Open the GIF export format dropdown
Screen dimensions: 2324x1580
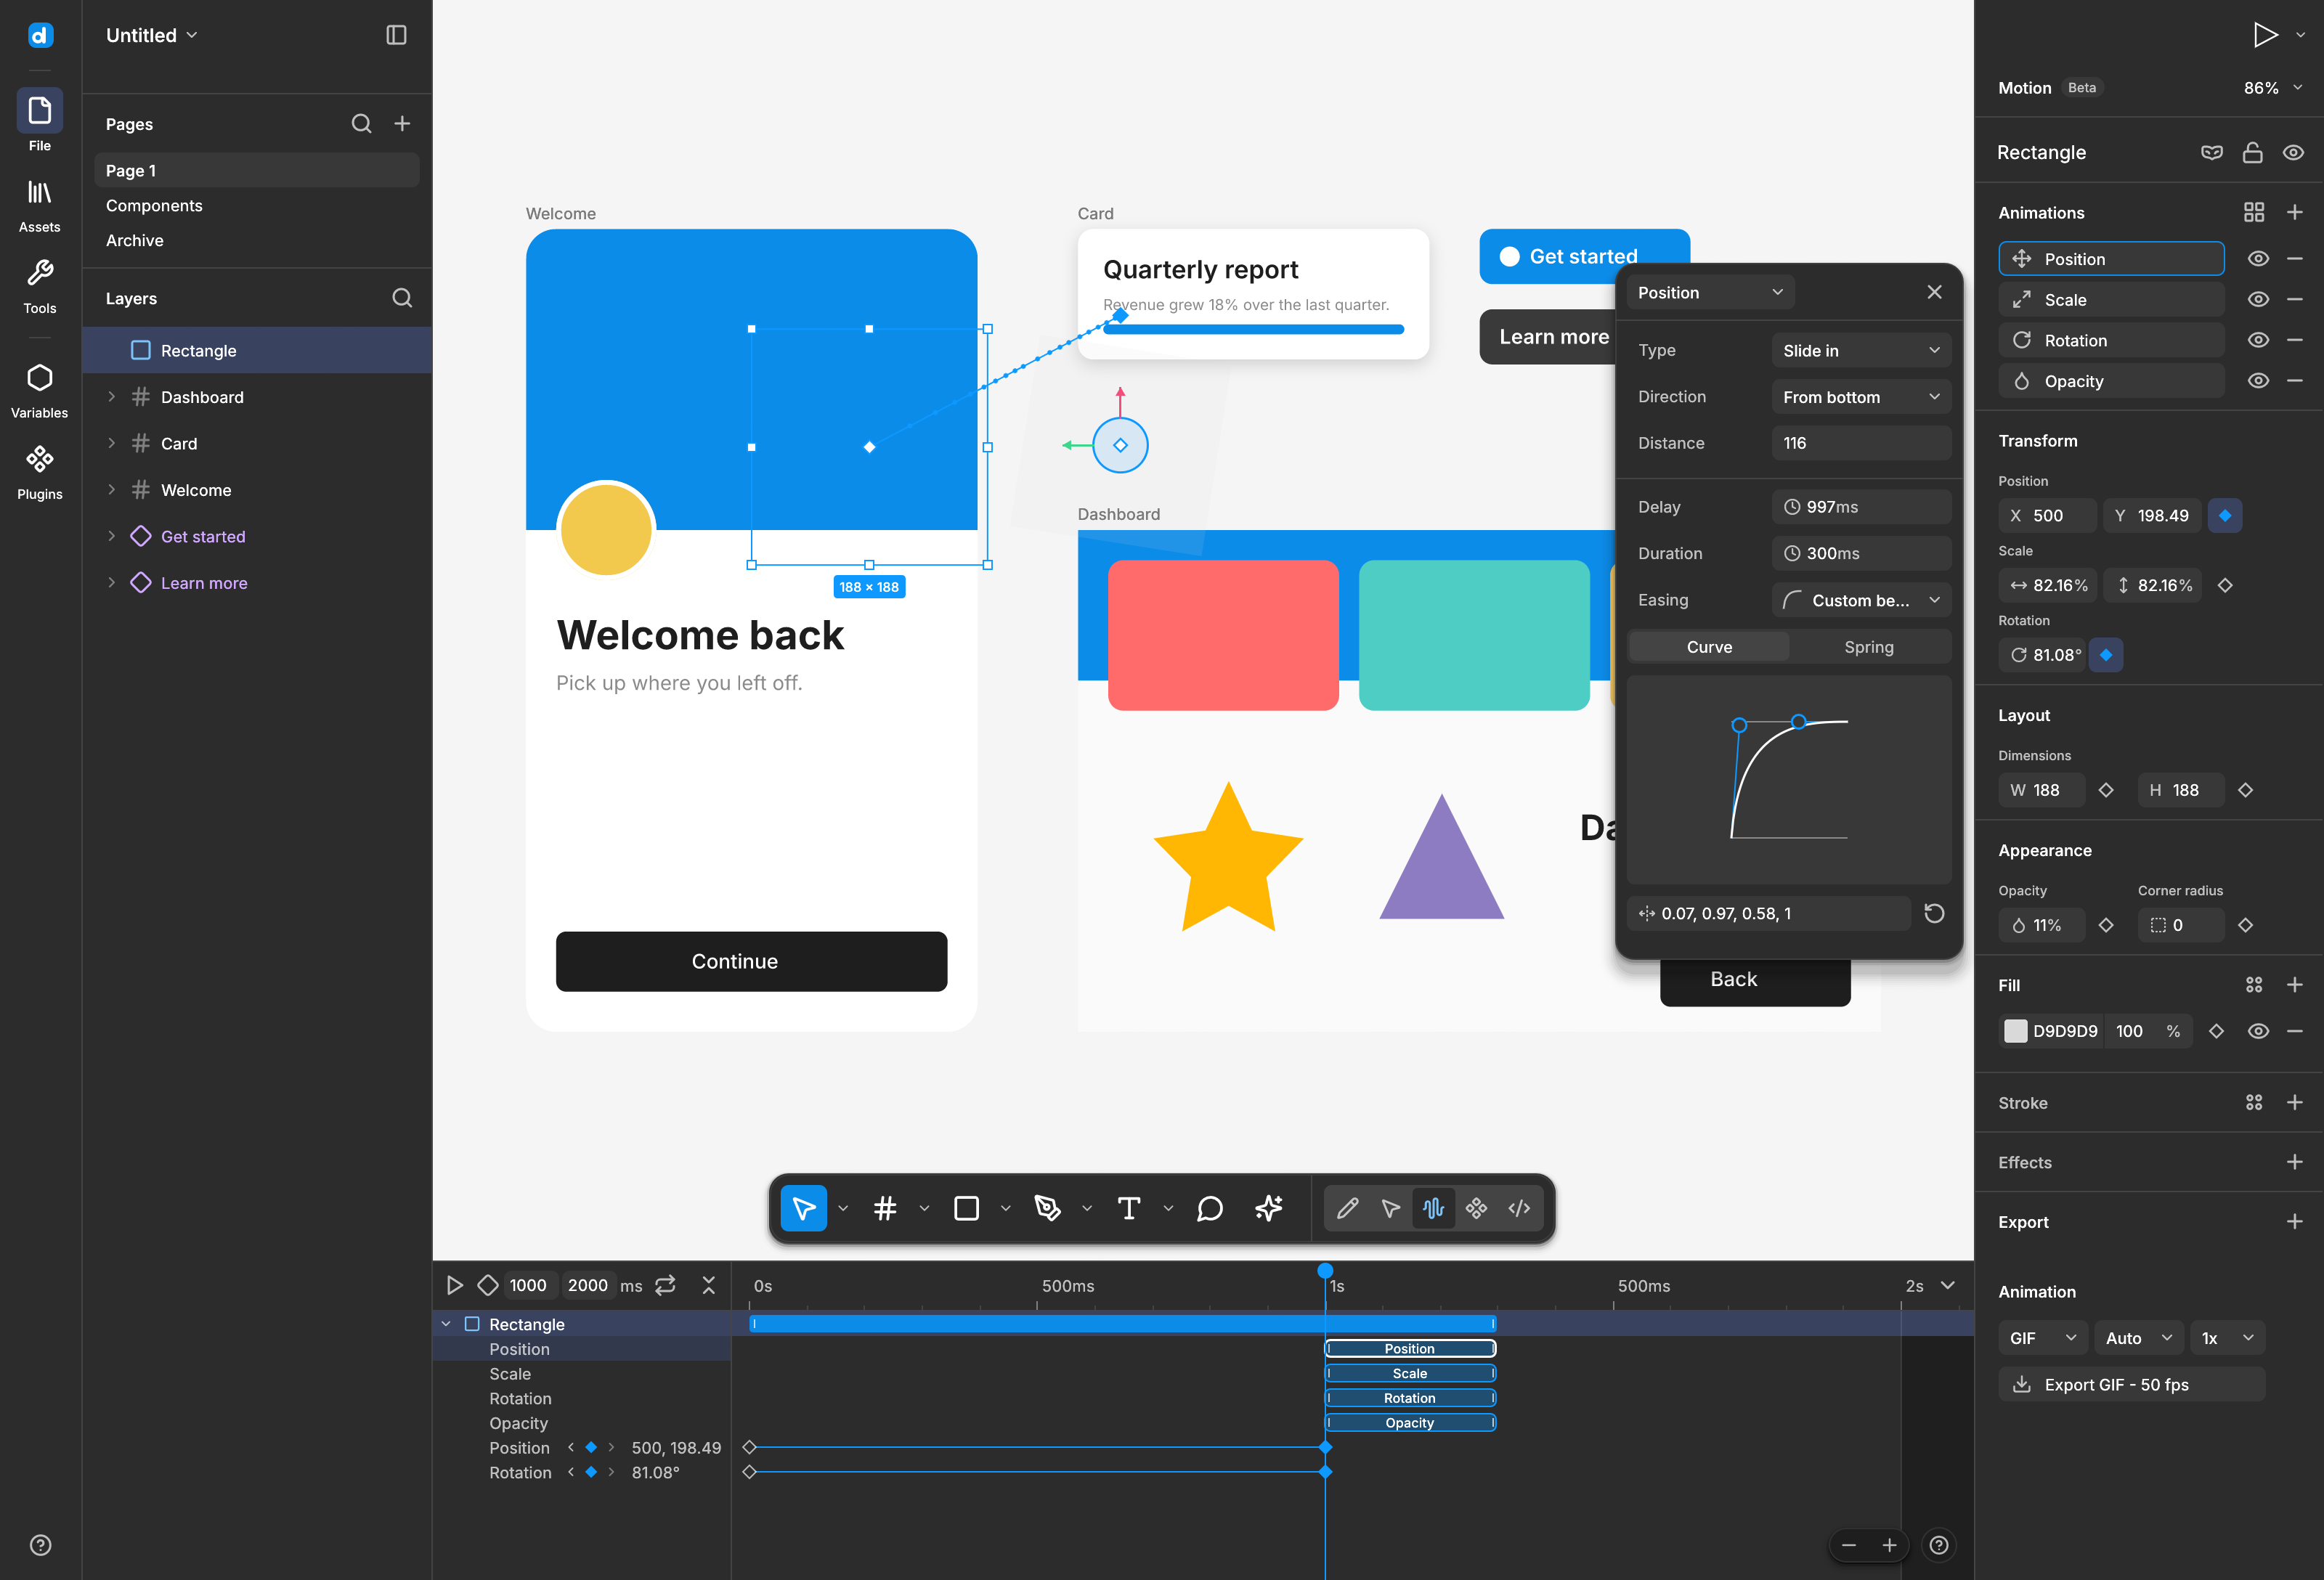2042,1338
